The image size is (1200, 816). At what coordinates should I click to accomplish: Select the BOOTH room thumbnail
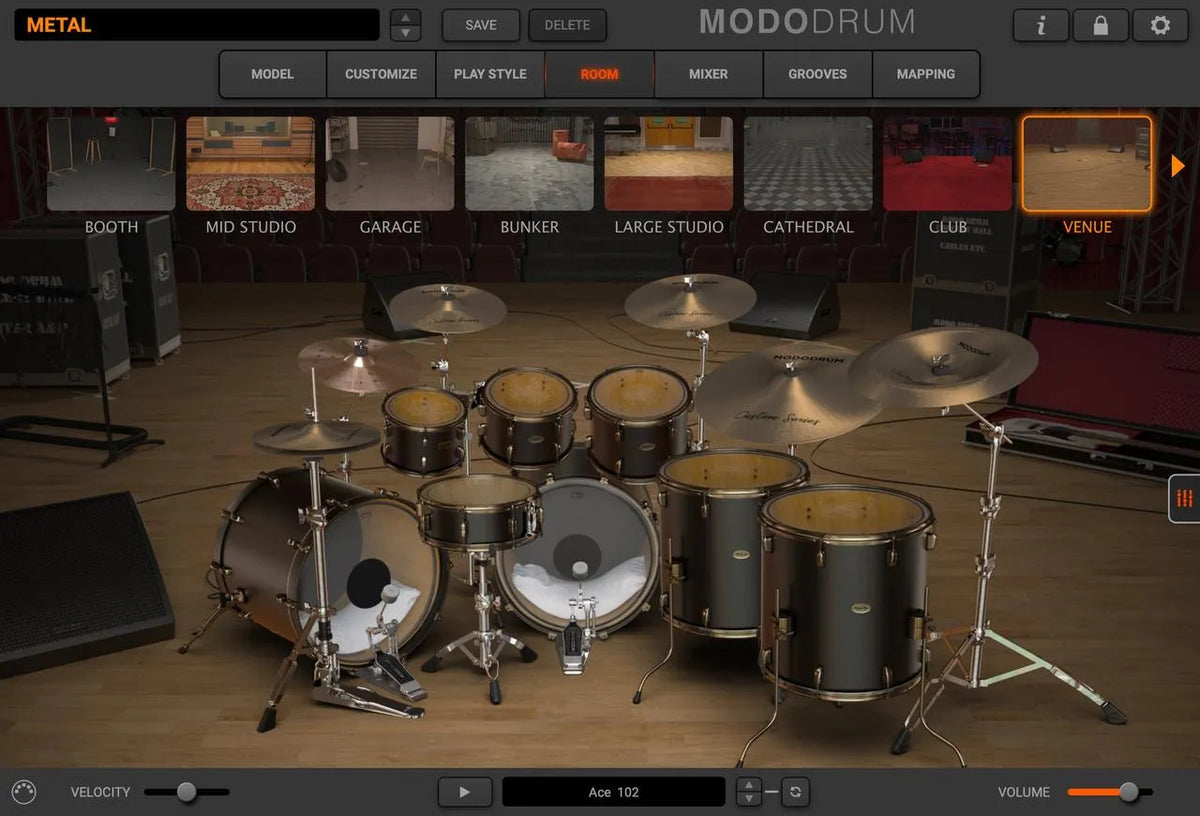(110, 163)
